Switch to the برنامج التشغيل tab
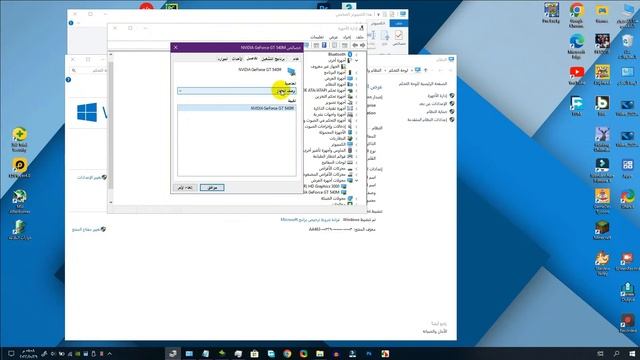The width and height of the screenshot is (640, 360). coord(273,59)
